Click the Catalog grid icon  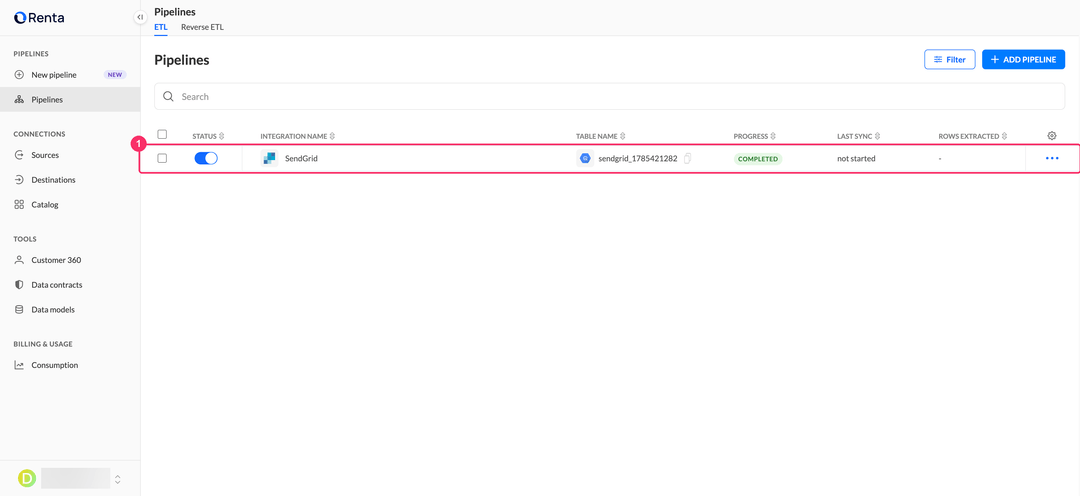tap(19, 205)
